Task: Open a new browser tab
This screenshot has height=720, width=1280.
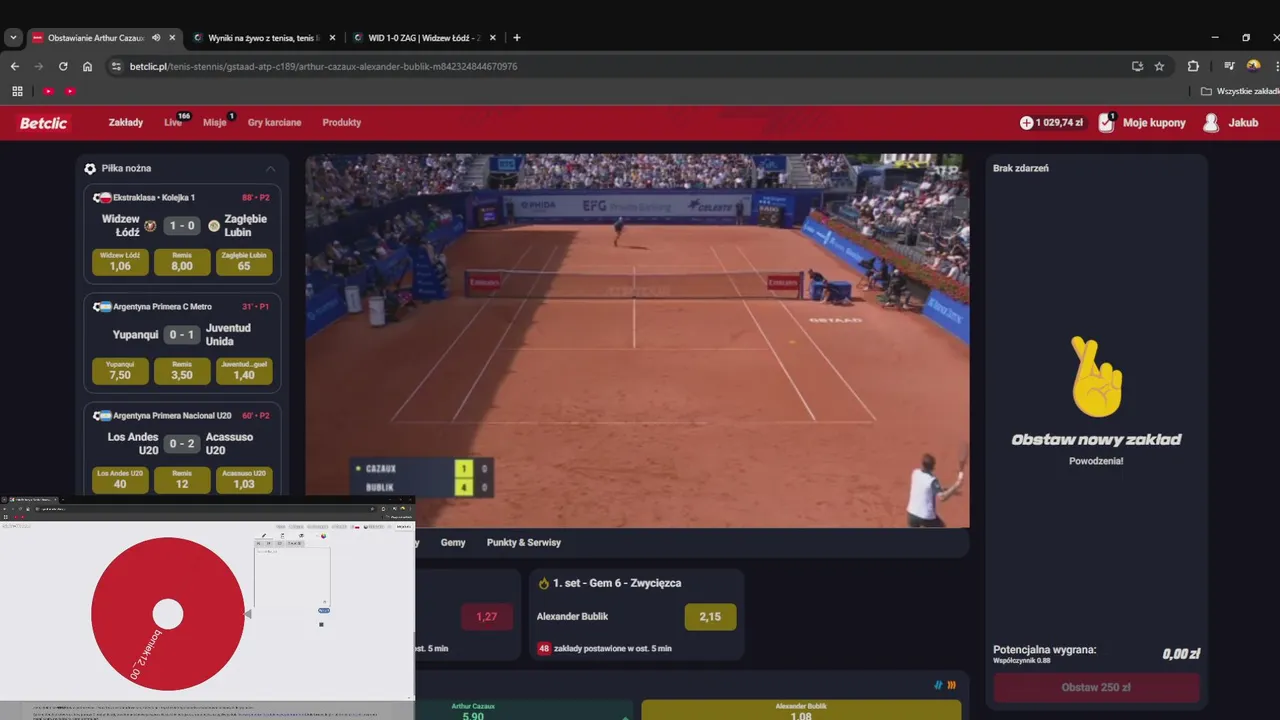Action: click(x=517, y=38)
